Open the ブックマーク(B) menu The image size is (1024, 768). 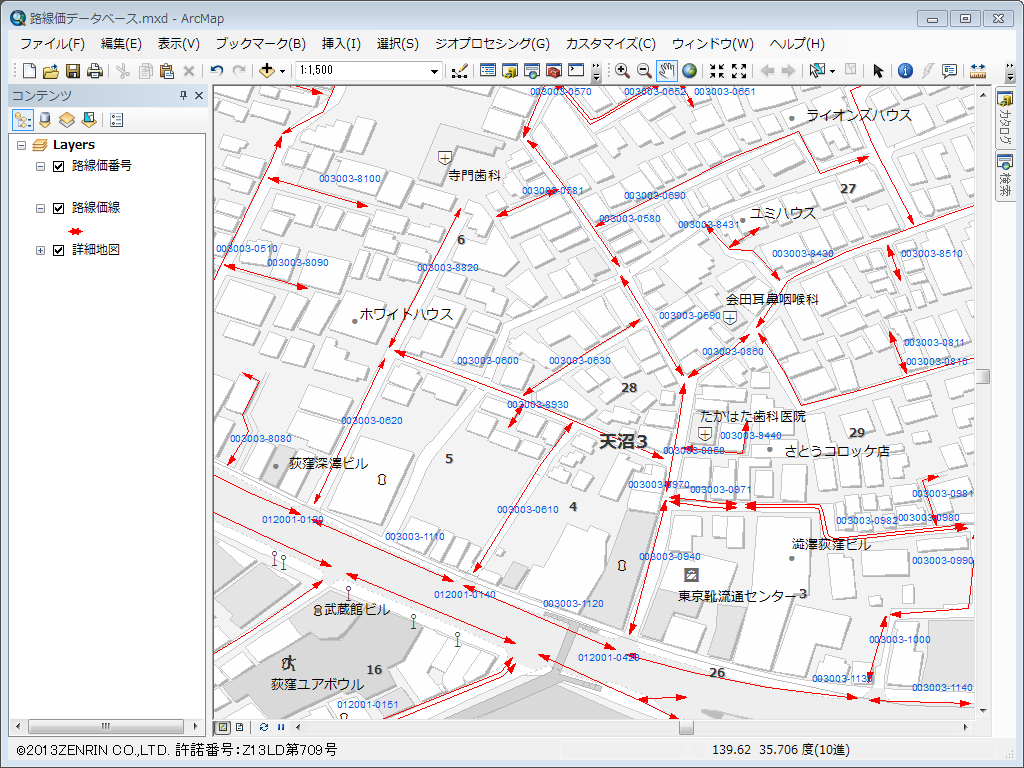[x=261, y=44]
